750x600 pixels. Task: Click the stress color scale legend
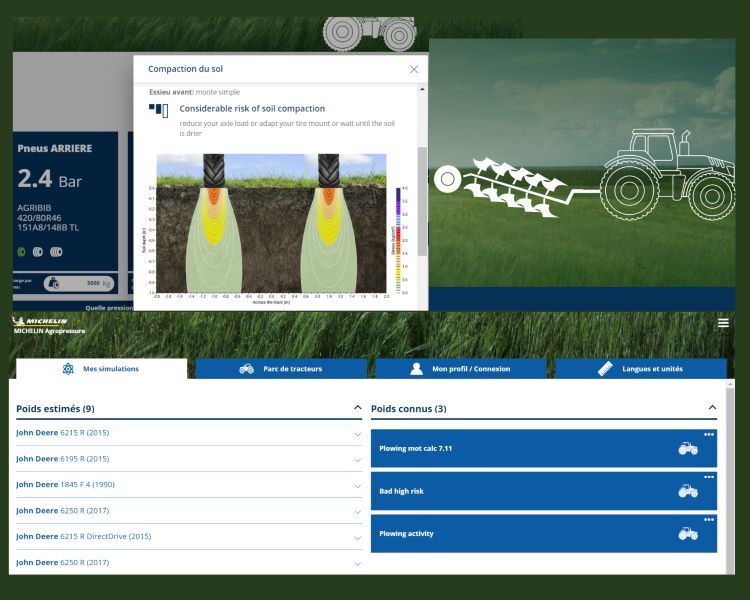click(398, 240)
